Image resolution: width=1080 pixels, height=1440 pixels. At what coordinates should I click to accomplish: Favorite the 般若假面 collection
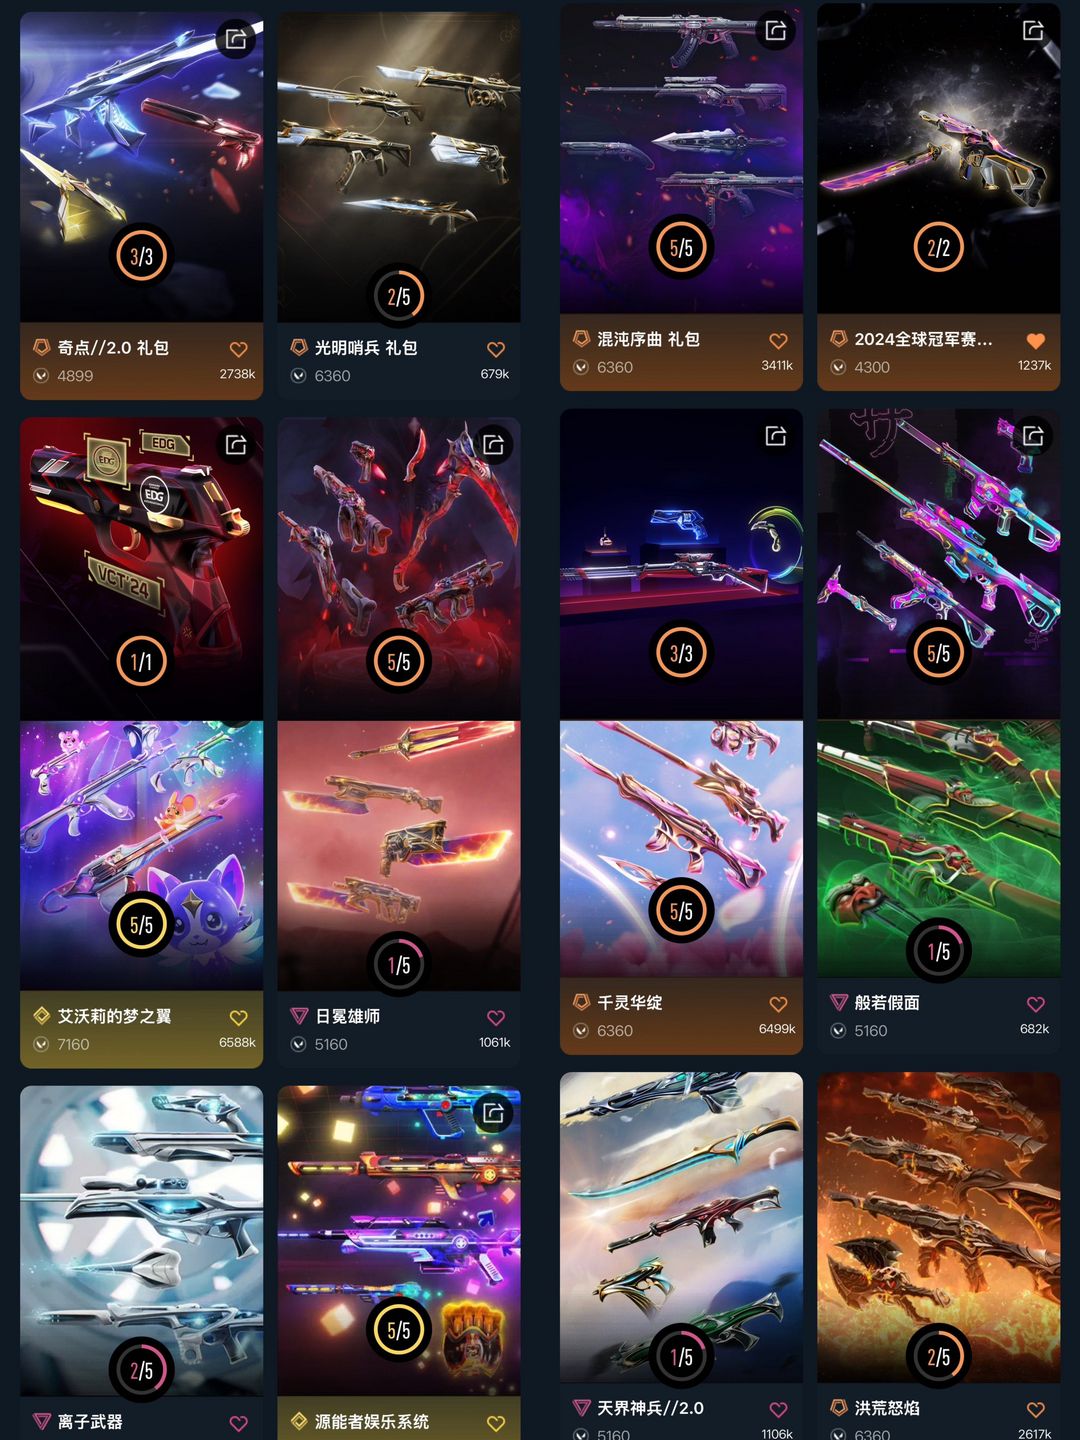(1036, 1004)
